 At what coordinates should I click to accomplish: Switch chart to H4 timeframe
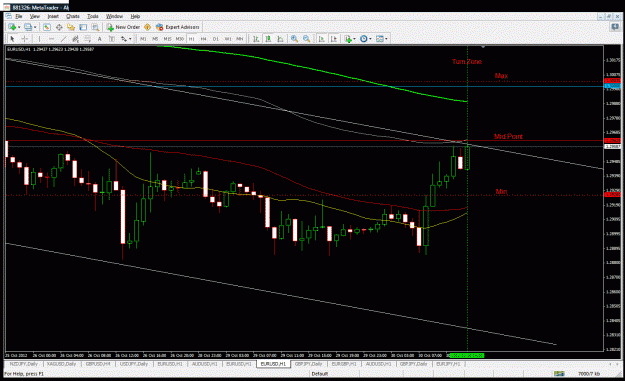click(x=204, y=39)
